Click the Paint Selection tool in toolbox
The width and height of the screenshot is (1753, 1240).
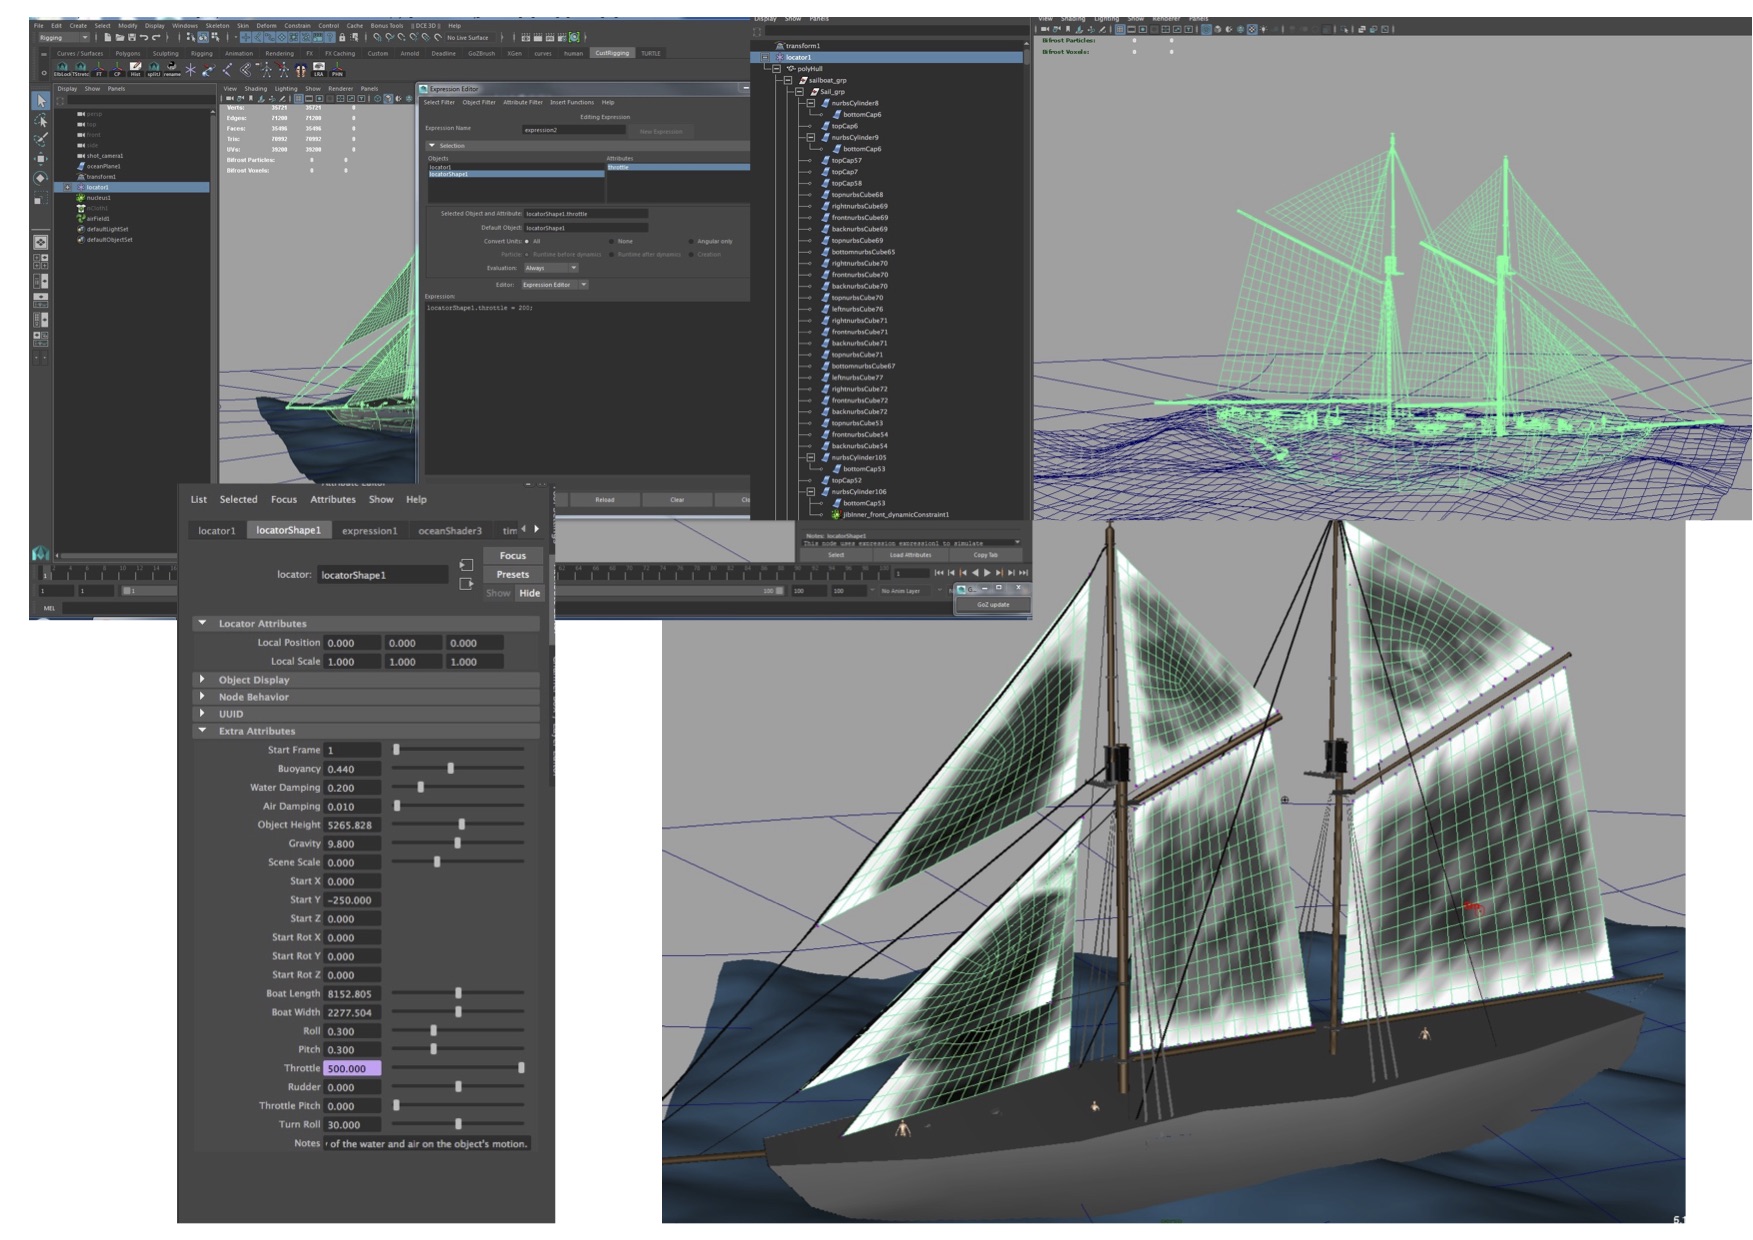point(41,139)
